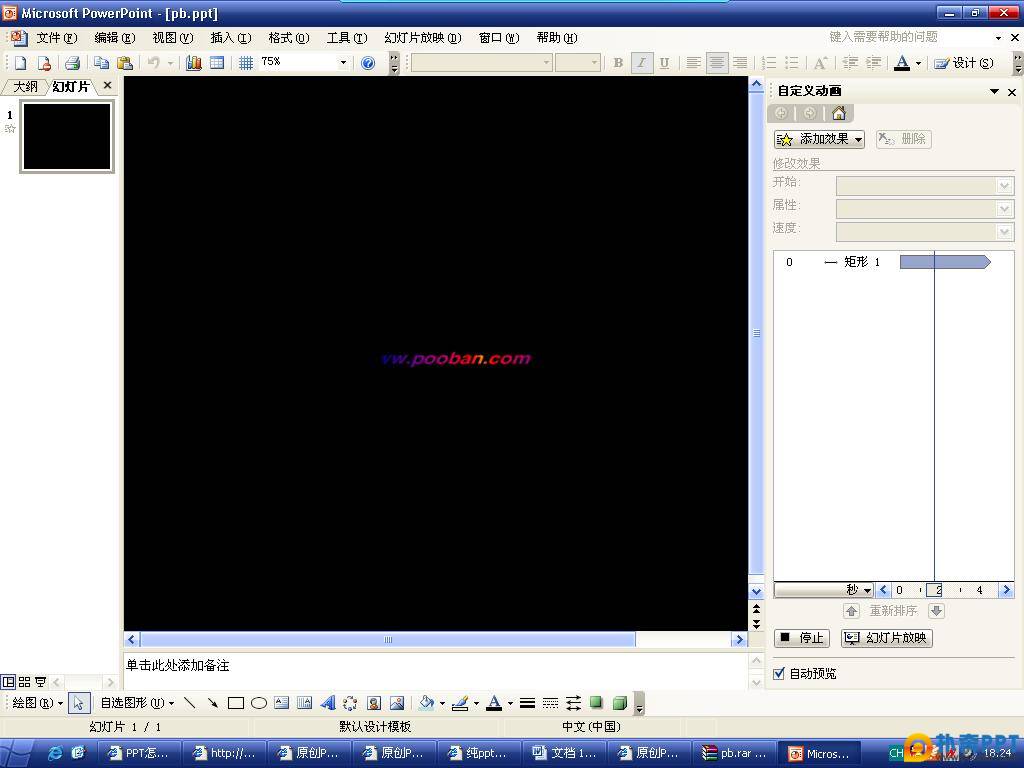Start slide show from current slide icon
This screenshot has width=1024, height=768.
40,682
